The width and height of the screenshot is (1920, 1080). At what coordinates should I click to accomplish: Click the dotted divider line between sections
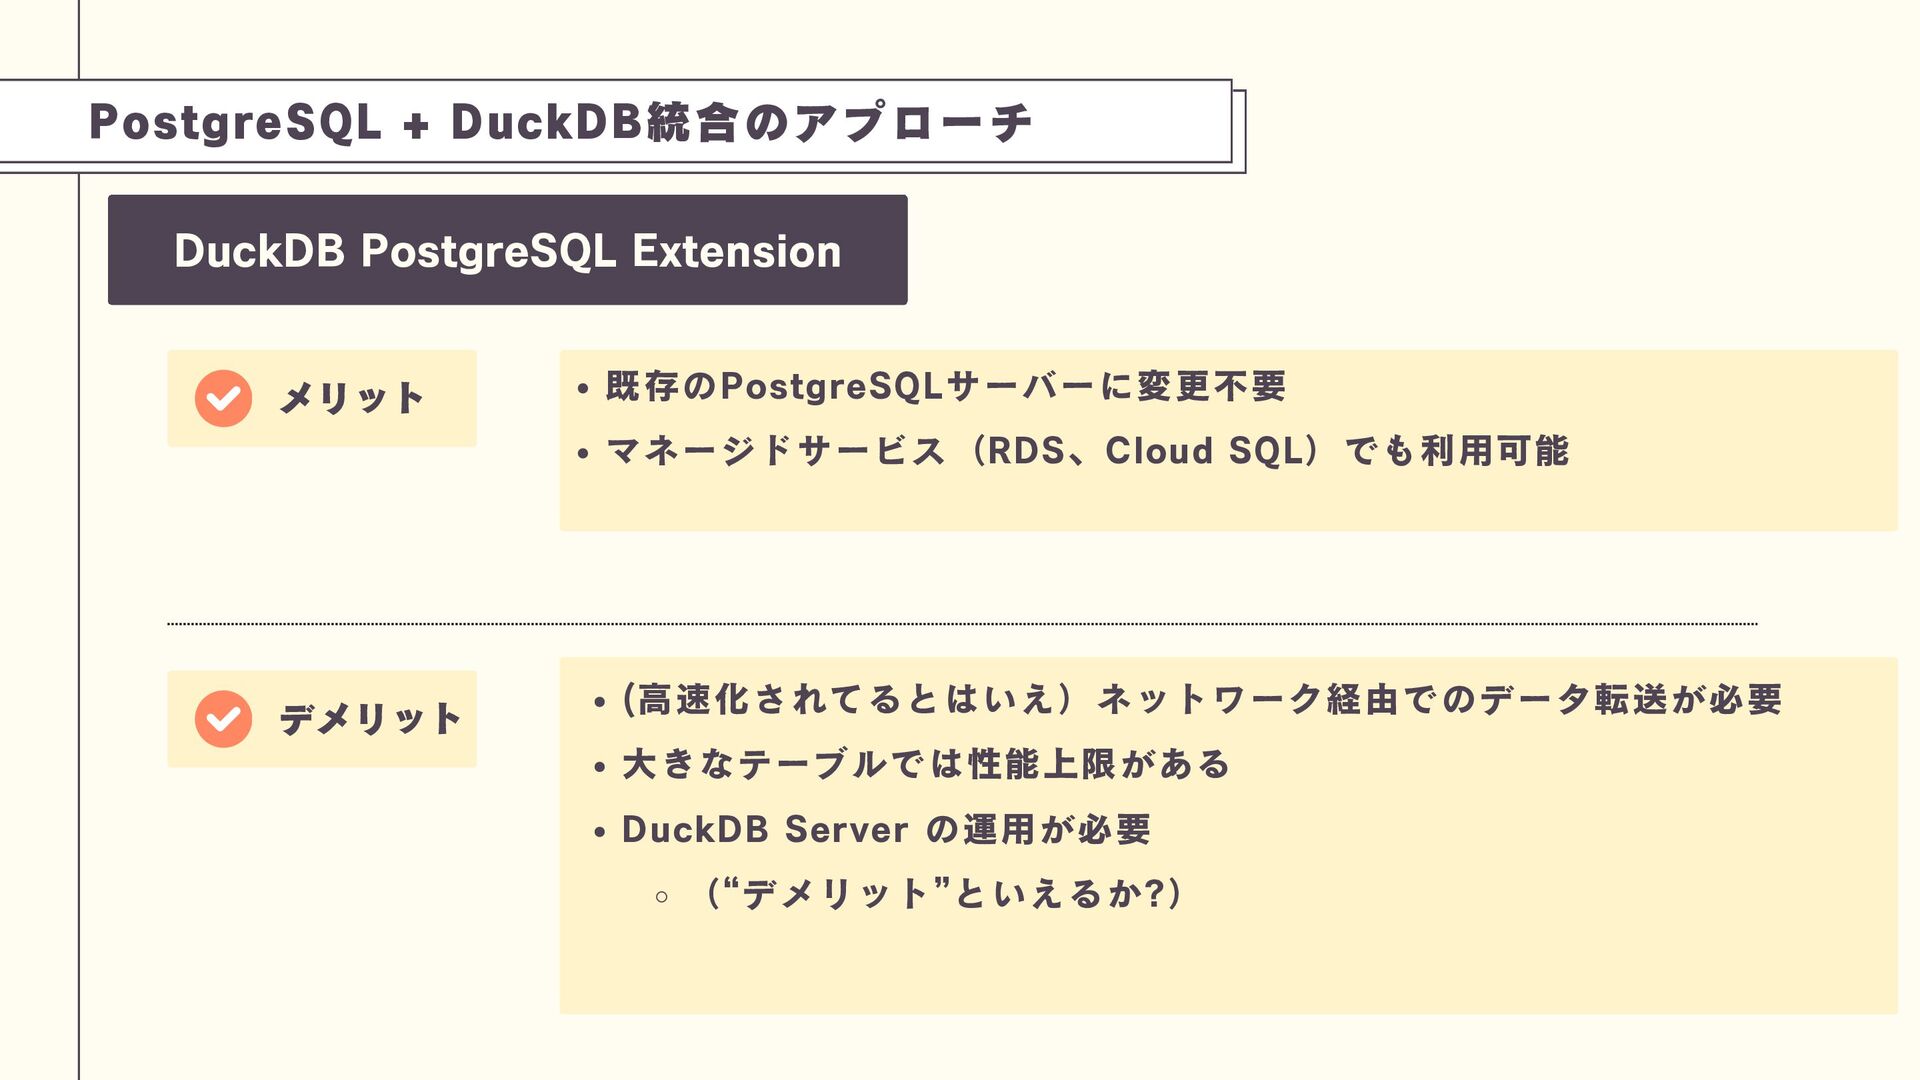[962, 624]
